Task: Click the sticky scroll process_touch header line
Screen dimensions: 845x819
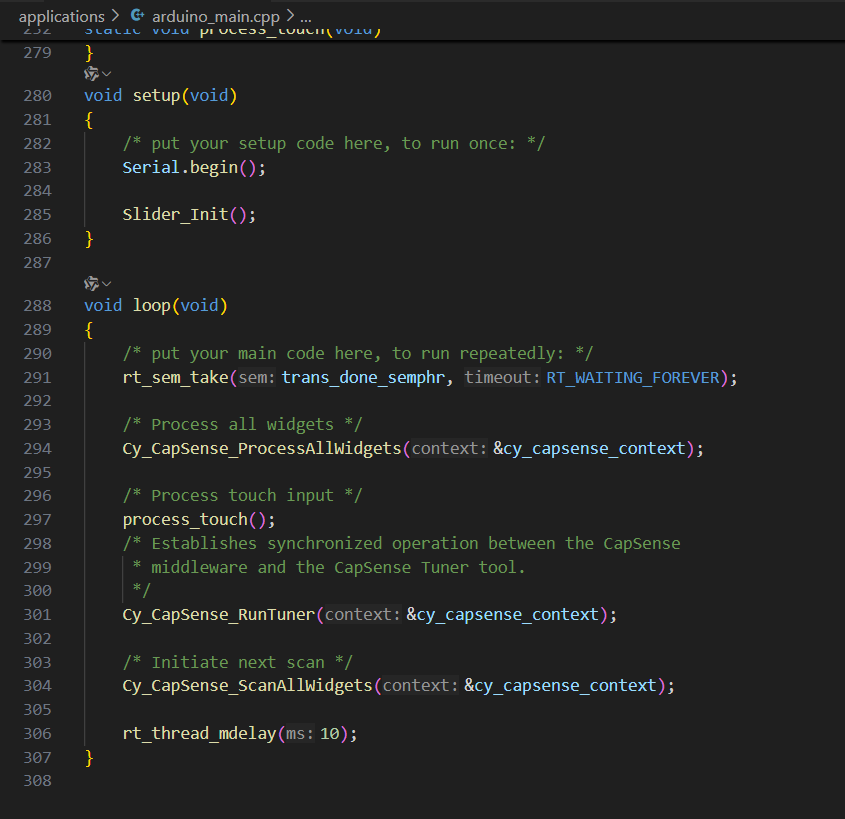Action: point(233,31)
